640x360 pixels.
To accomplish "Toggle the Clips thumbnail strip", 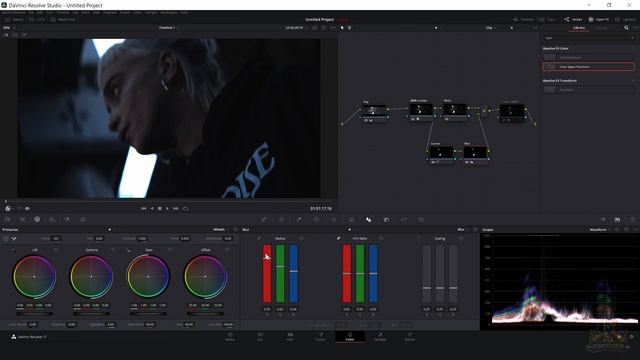I will (x=547, y=20).
